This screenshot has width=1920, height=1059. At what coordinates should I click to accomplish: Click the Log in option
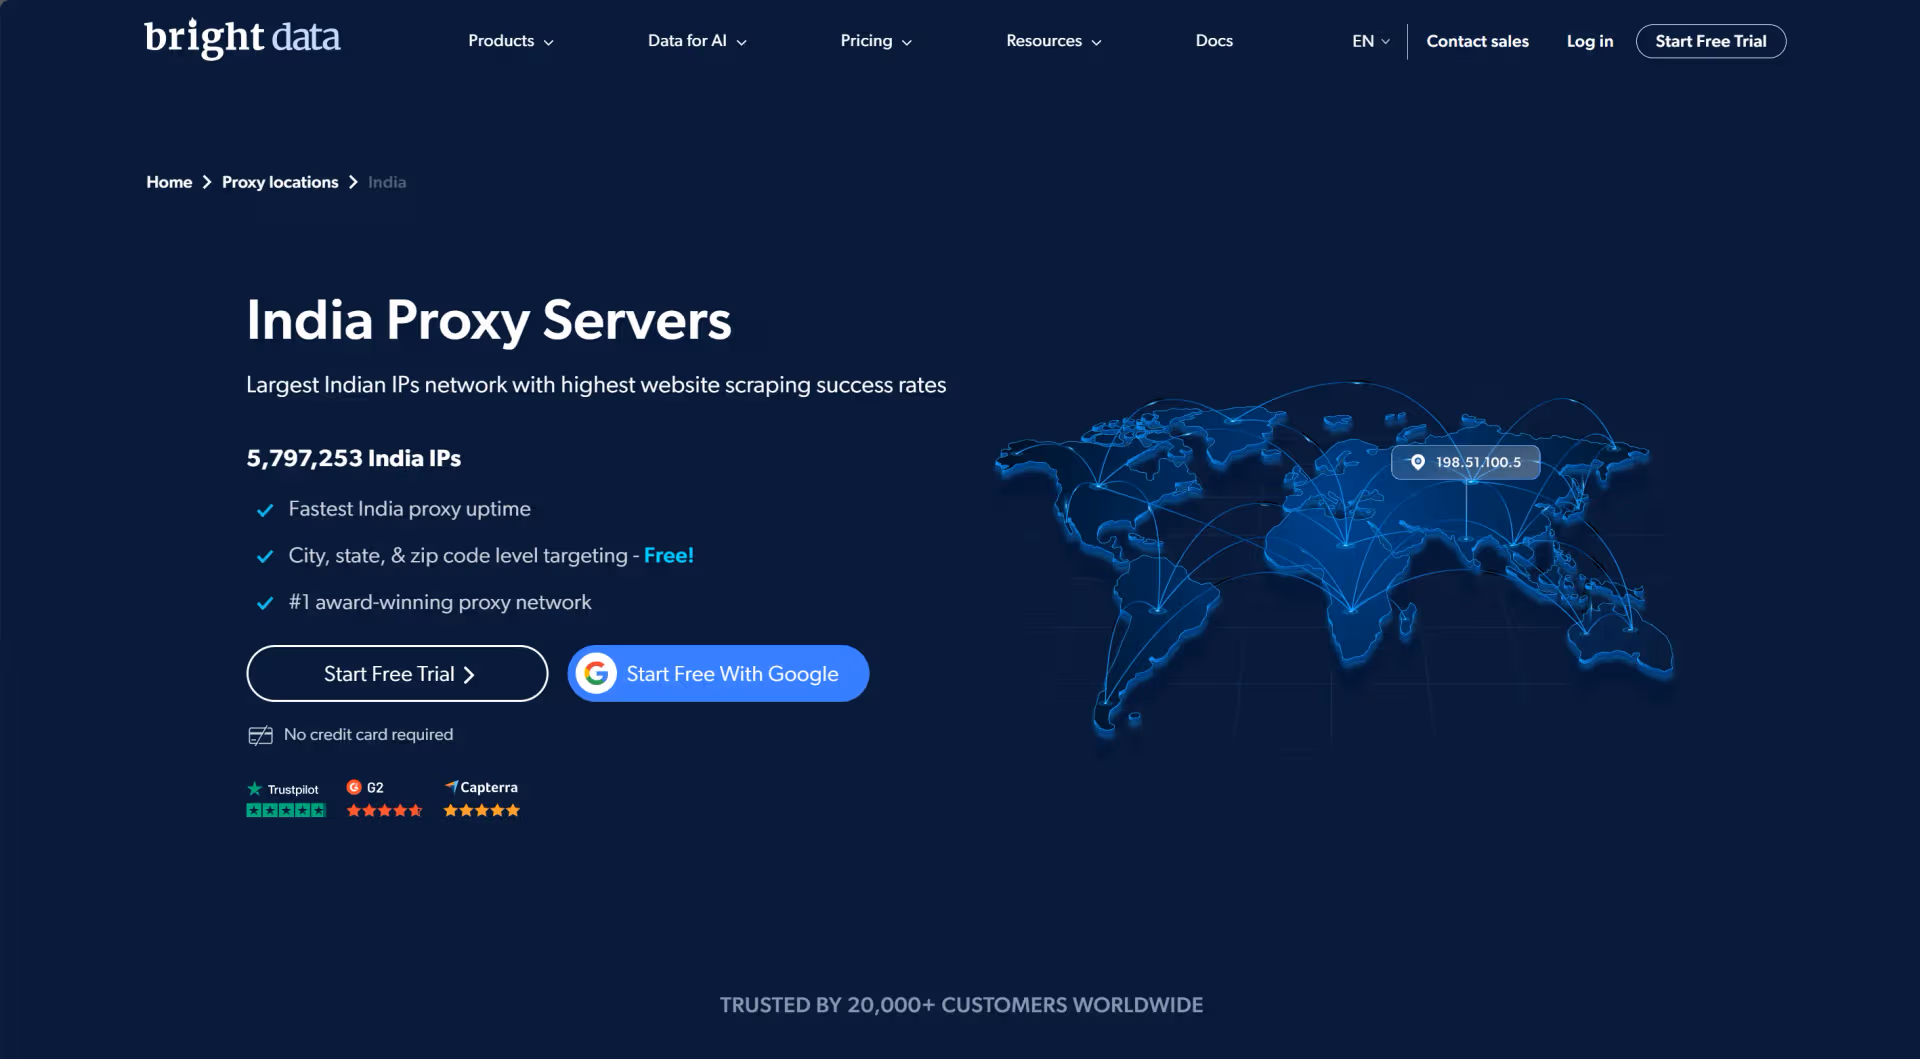coord(1589,41)
